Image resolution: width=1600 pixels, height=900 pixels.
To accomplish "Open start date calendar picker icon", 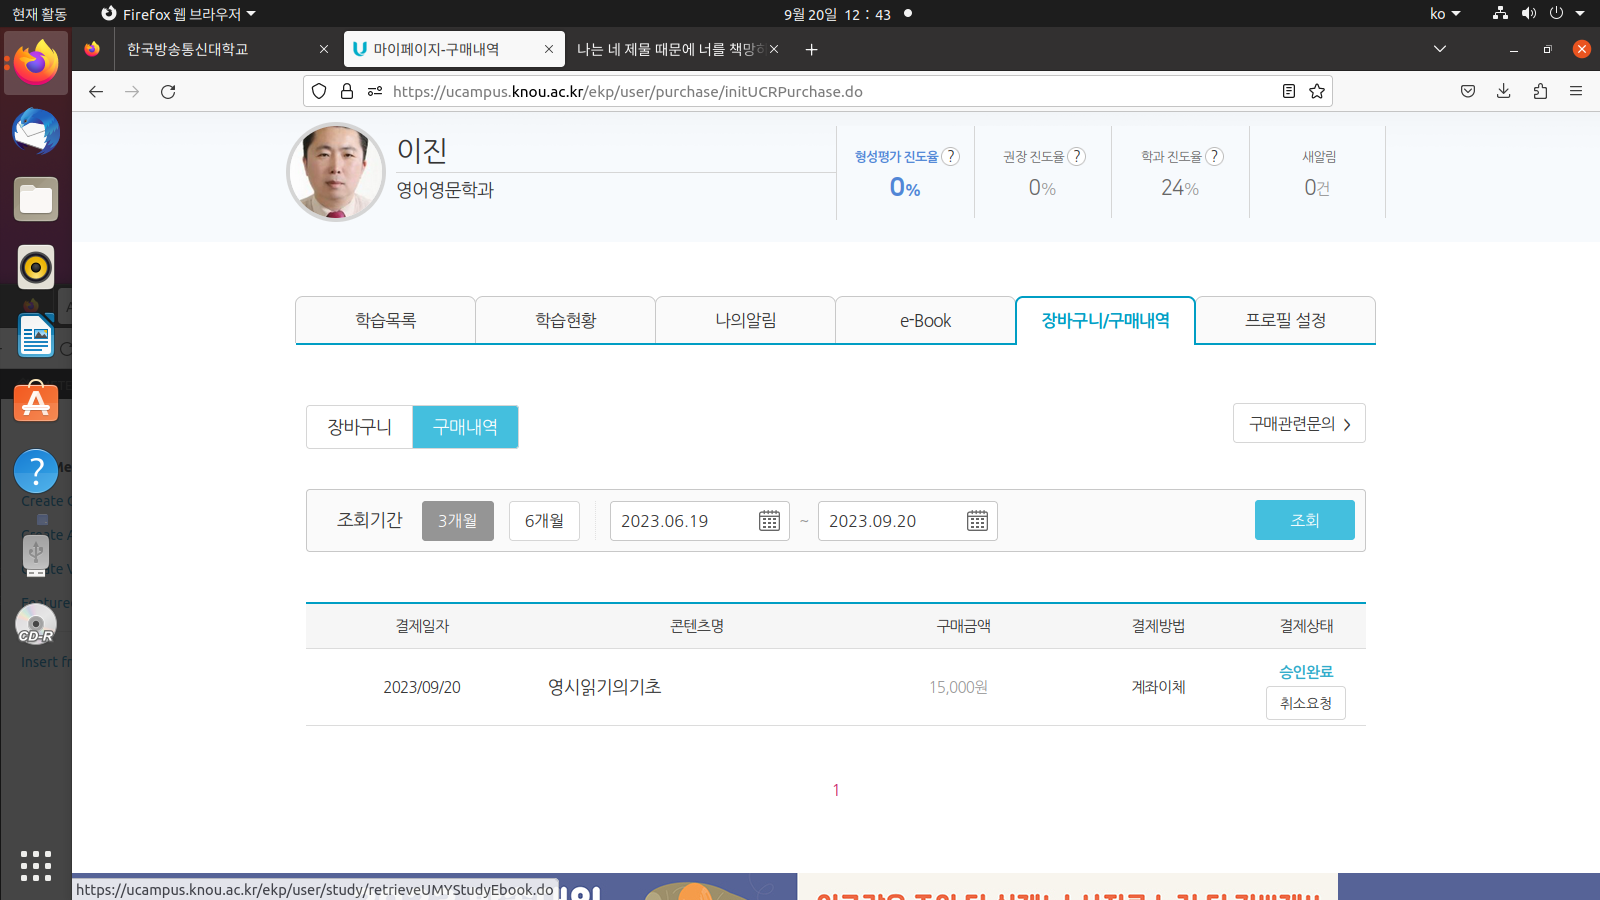I will click(769, 521).
